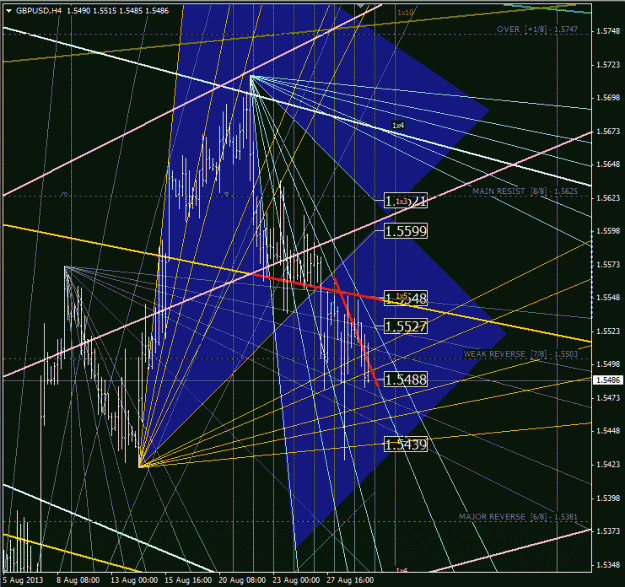Select the MAIN RESIST [8/8] - 1.5625 label
625x587 pixels.
525,191
